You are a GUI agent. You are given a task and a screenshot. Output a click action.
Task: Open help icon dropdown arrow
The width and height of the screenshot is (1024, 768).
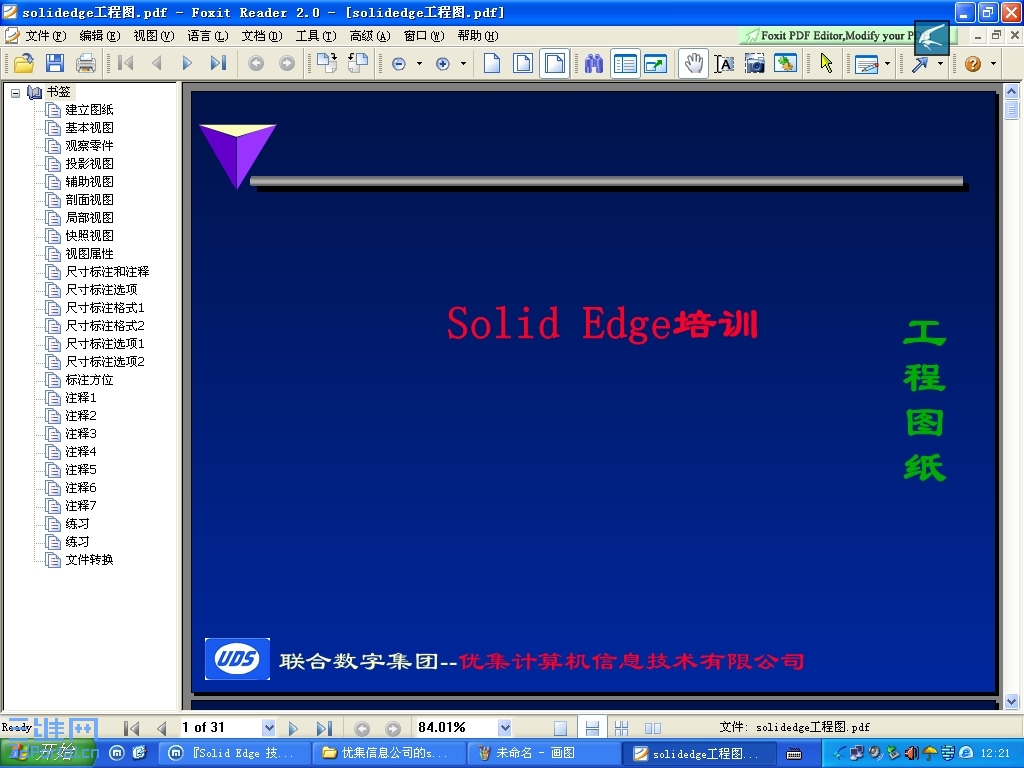click(993, 63)
